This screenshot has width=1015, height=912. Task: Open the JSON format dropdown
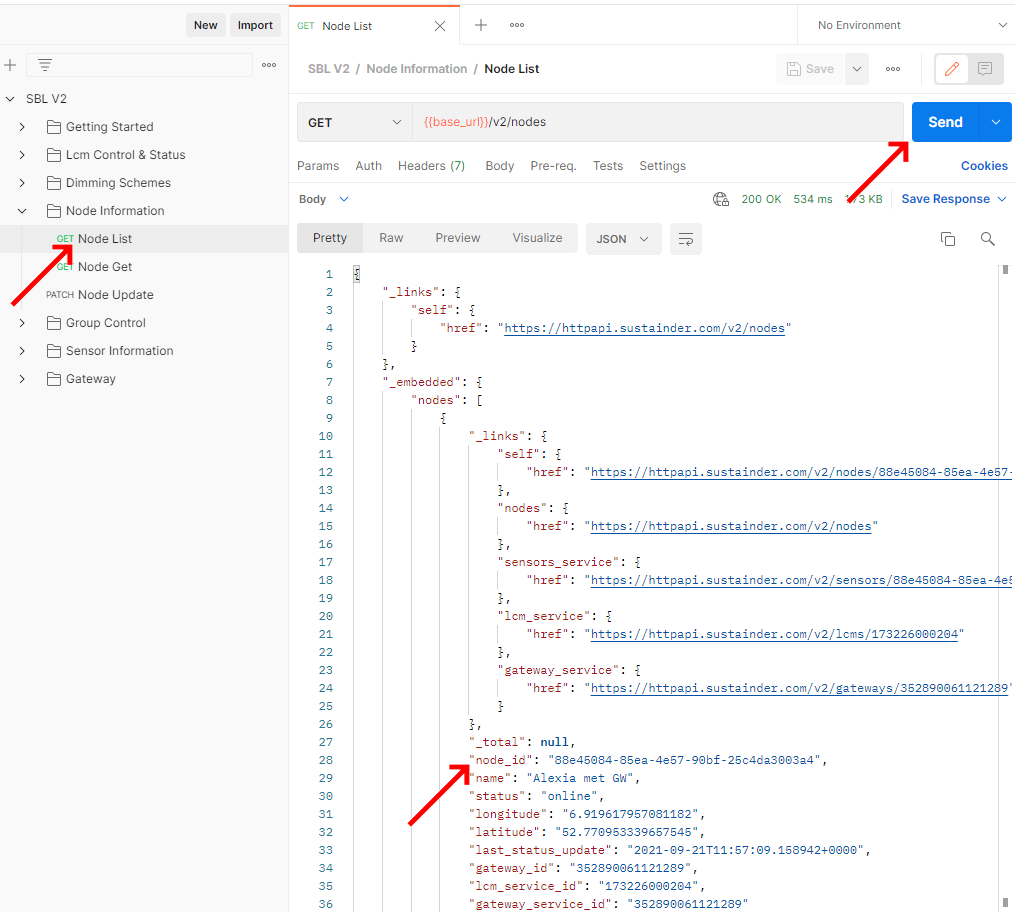click(622, 239)
